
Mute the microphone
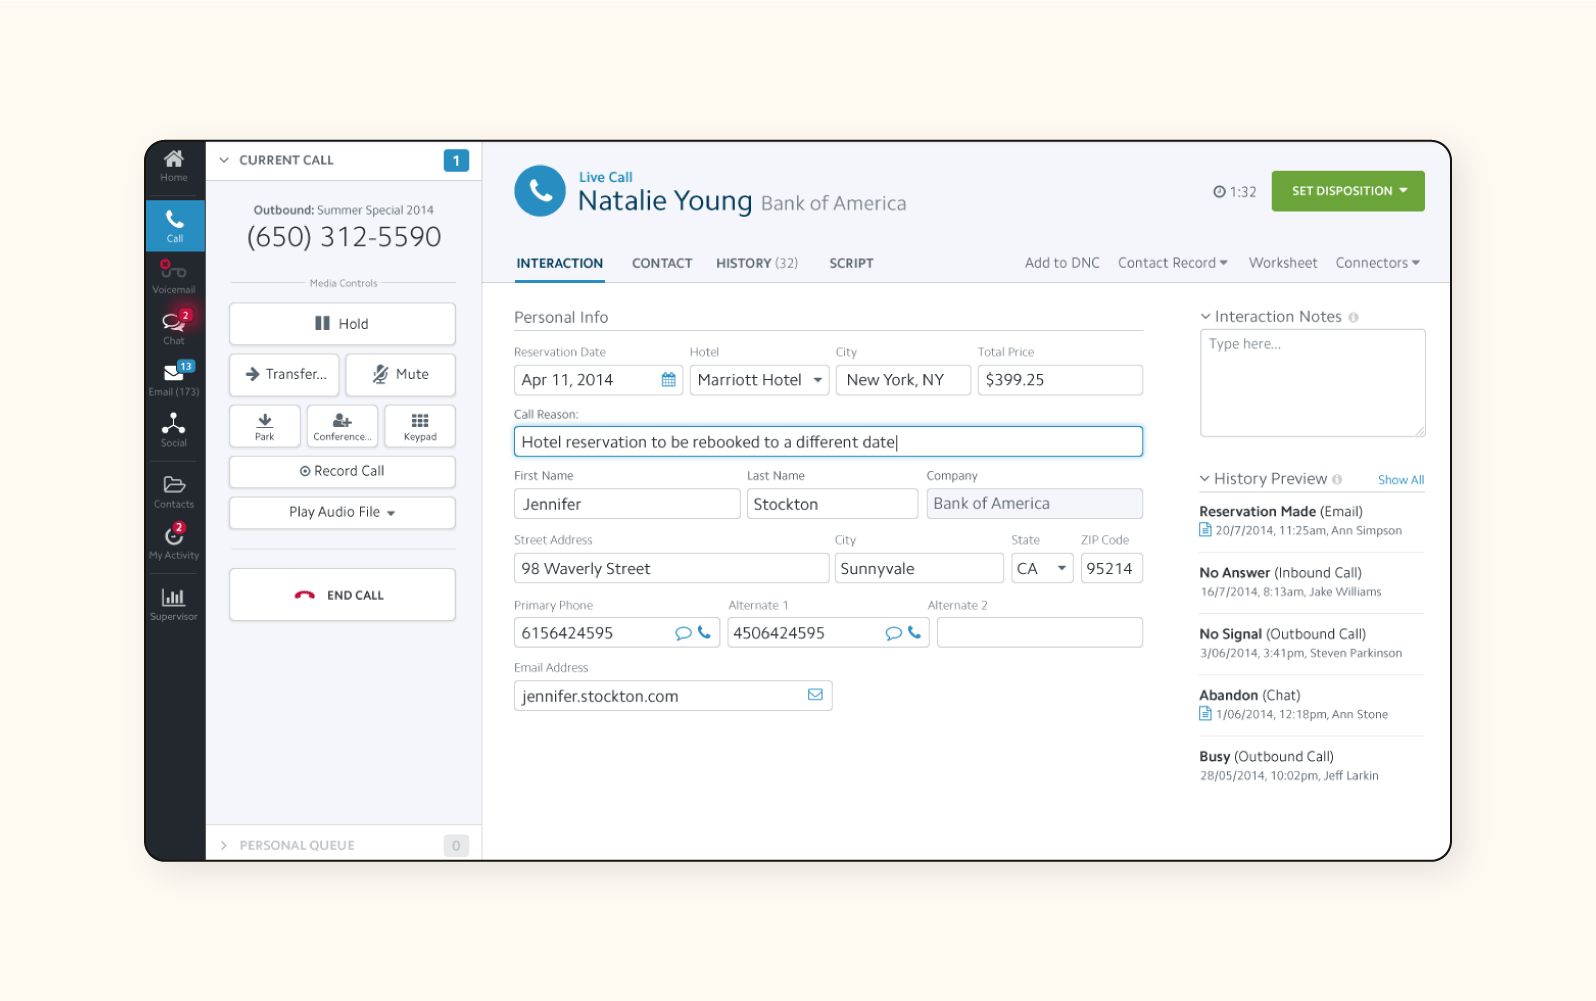[x=400, y=374]
